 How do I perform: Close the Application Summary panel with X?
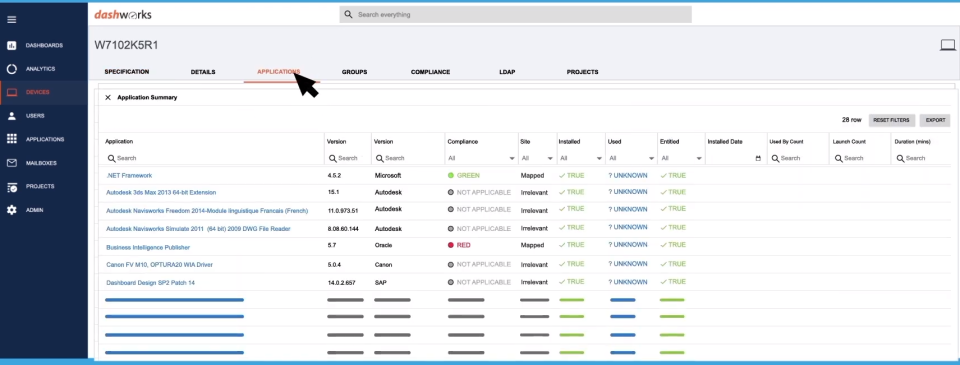[x=108, y=97]
